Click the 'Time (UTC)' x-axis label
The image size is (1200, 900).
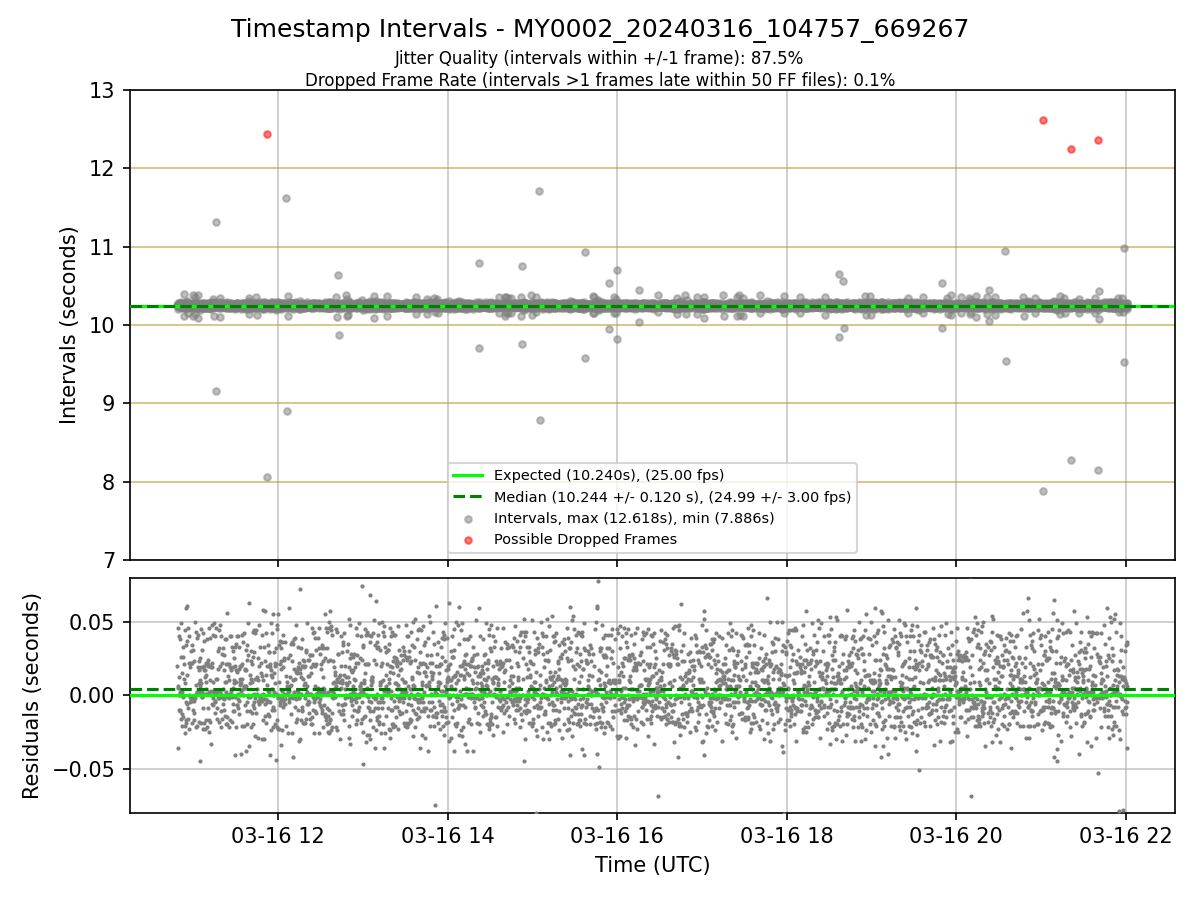[652, 865]
